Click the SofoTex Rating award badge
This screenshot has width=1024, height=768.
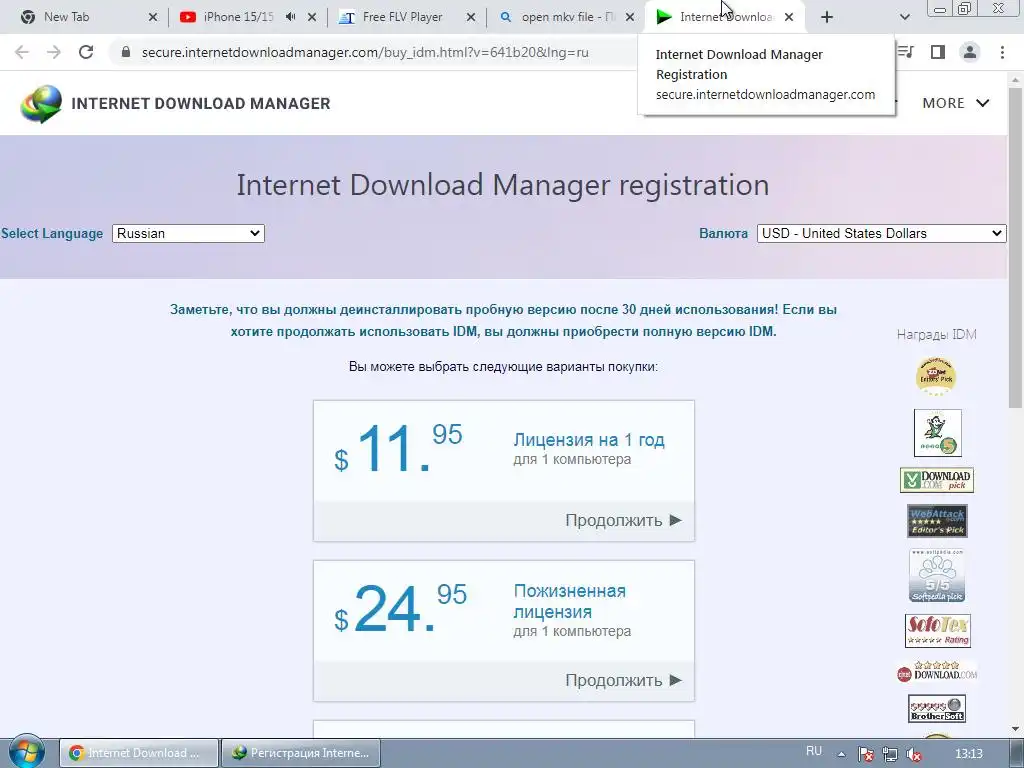click(938, 631)
